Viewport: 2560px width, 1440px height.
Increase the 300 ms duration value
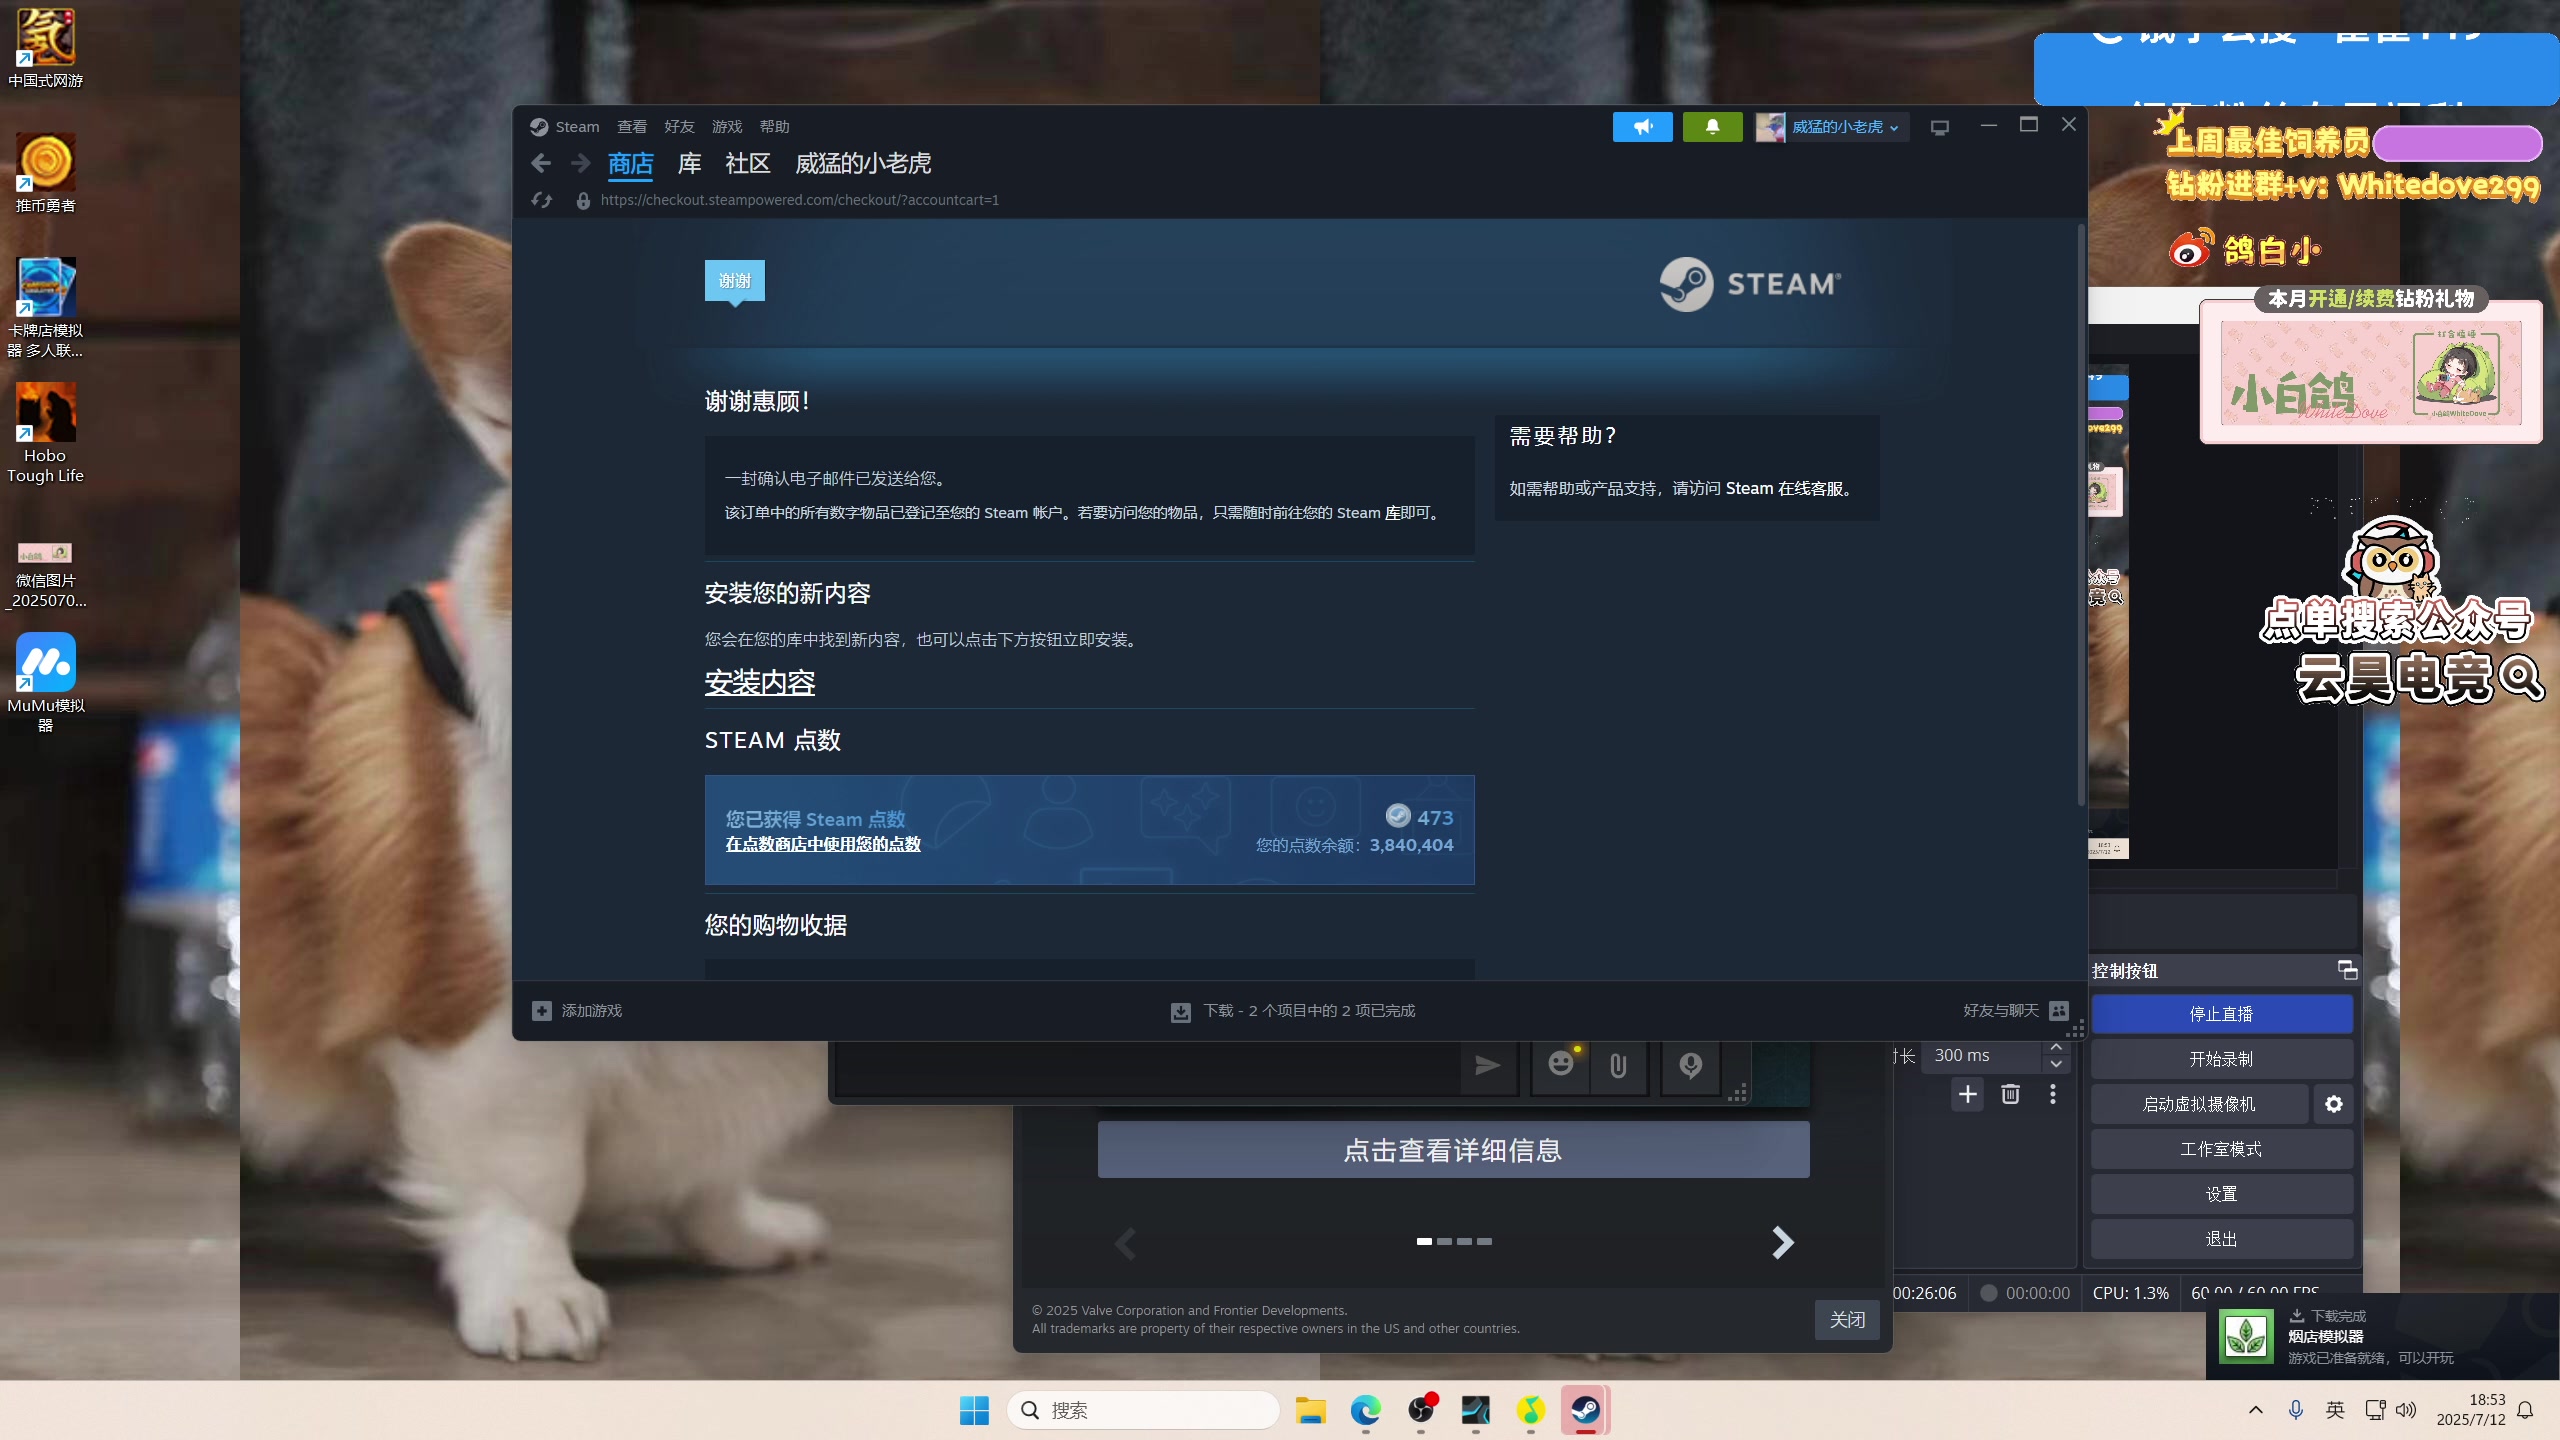pyautogui.click(x=2056, y=1047)
